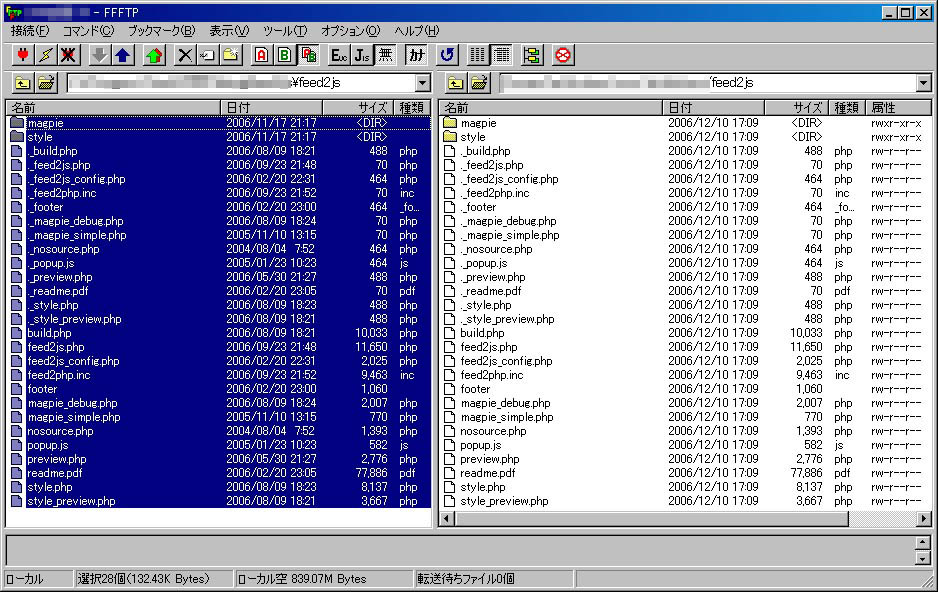Sort remote list by 種類 column
This screenshot has width=938, height=592.
pyautogui.click(x=846, y=108)
